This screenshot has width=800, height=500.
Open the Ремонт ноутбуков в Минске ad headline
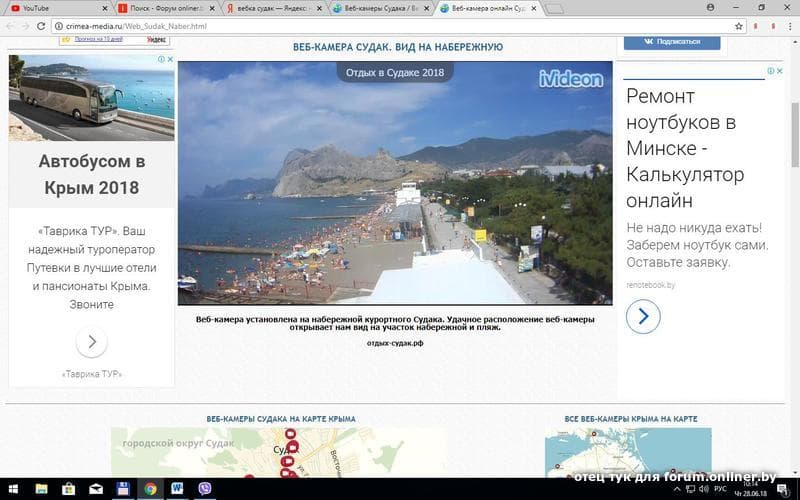[685, 148]
